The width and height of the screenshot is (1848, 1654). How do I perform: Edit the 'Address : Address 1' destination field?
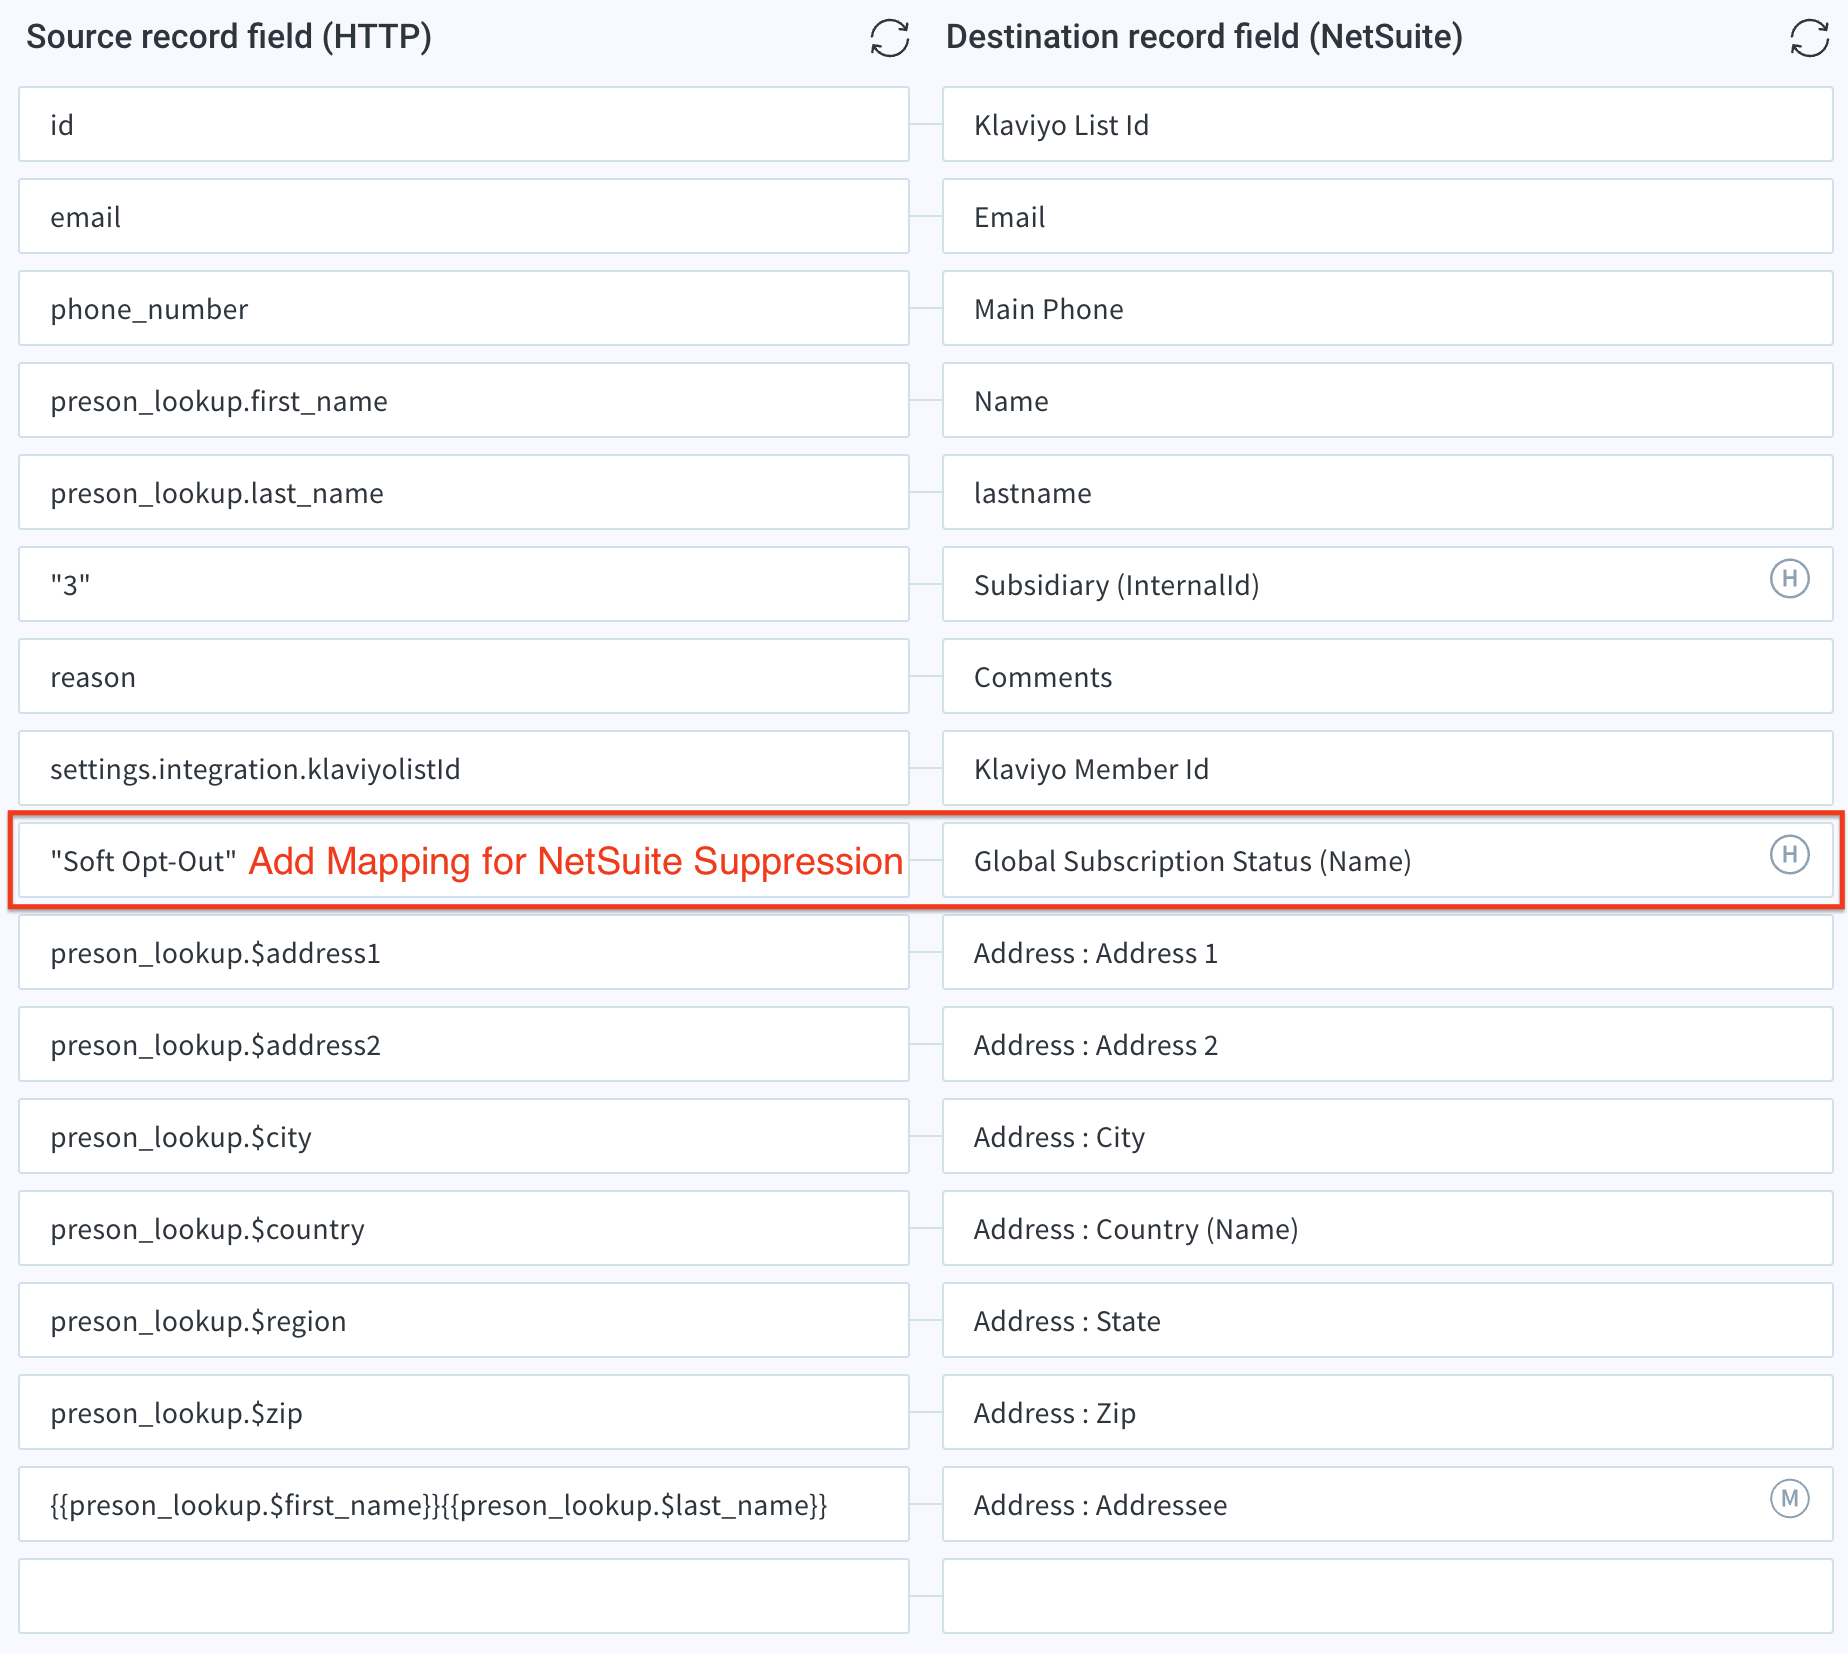[x=1388, y=952]
